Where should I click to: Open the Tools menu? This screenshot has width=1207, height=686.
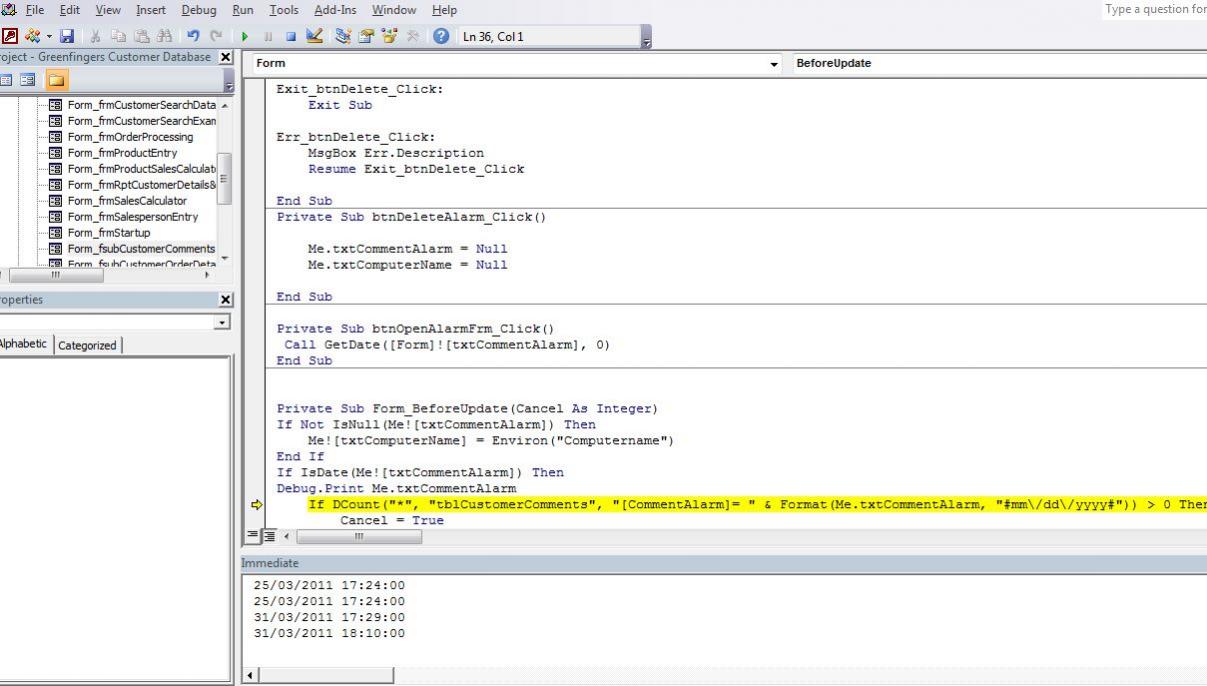(285, 10)
